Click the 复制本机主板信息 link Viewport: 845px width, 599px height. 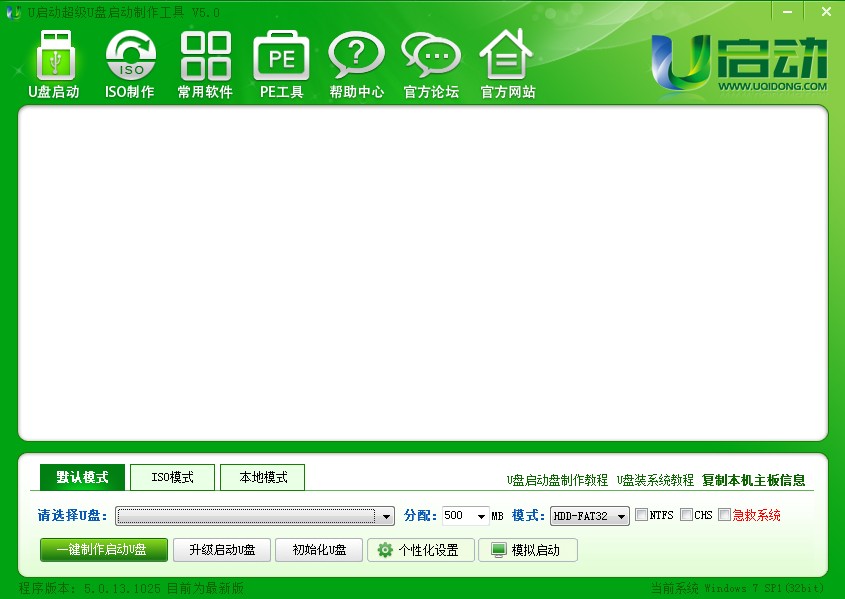(753, 480)
